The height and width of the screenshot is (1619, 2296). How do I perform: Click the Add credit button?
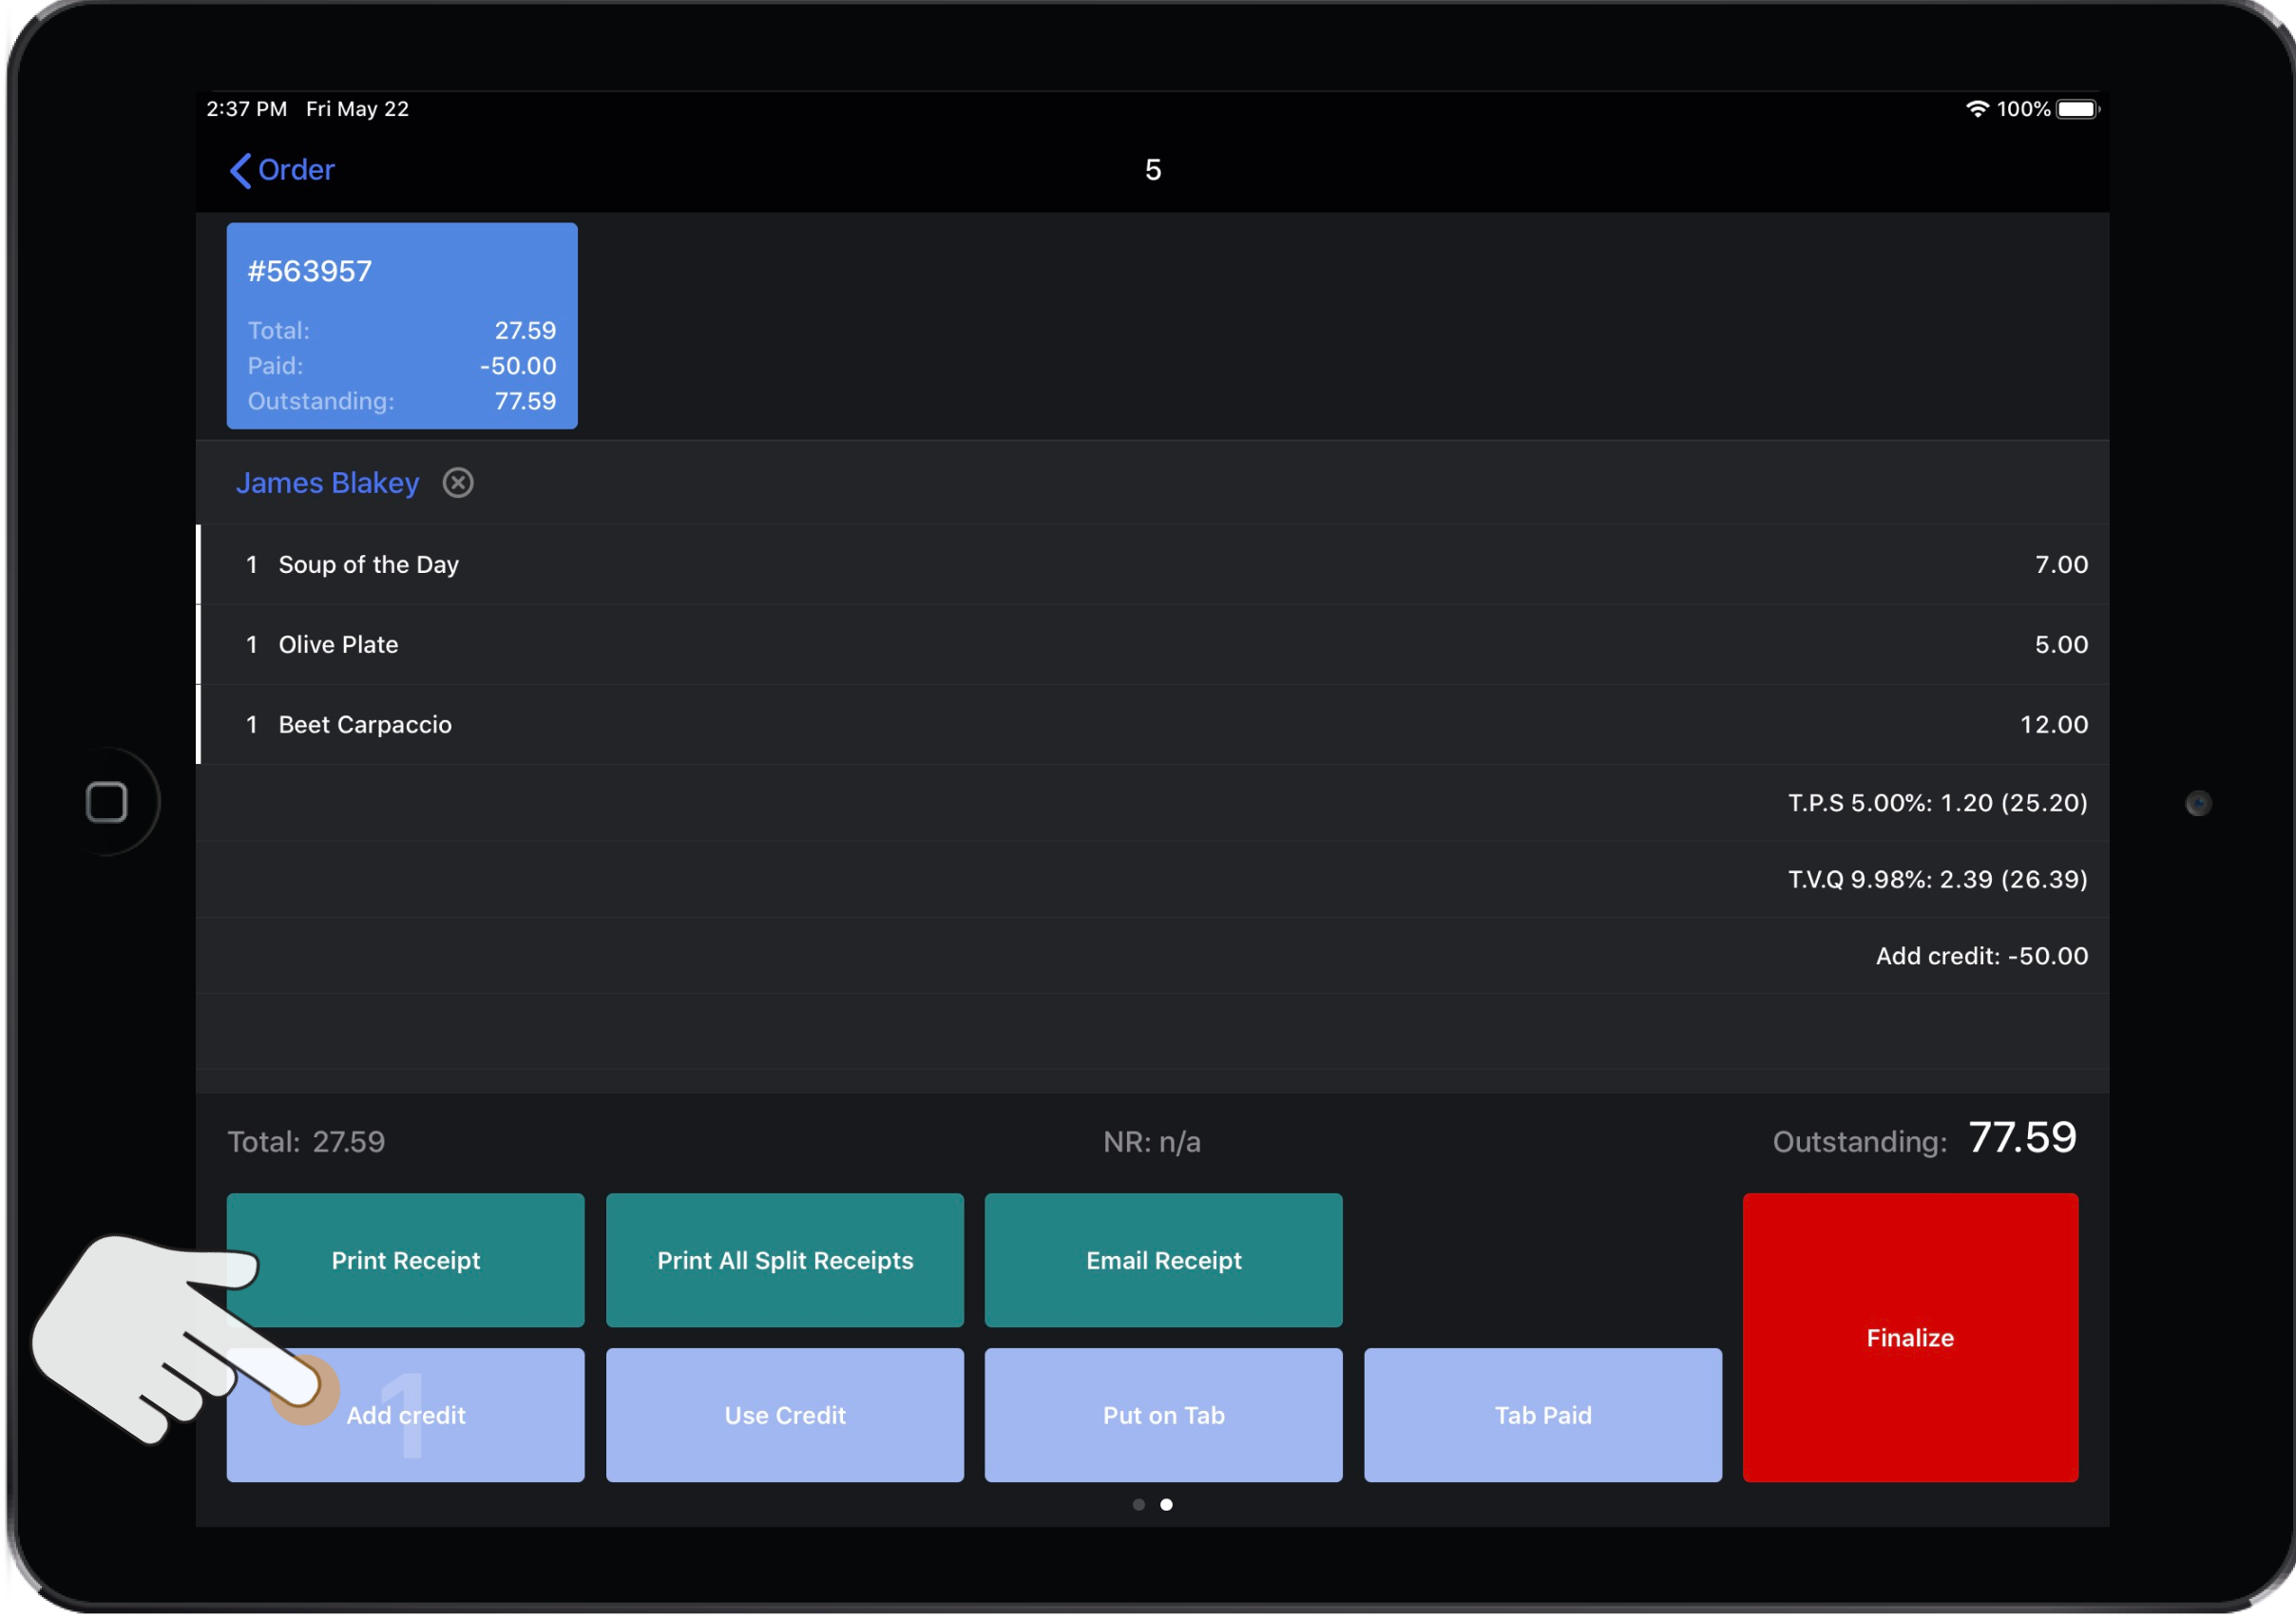click(x=405, y=1414)
